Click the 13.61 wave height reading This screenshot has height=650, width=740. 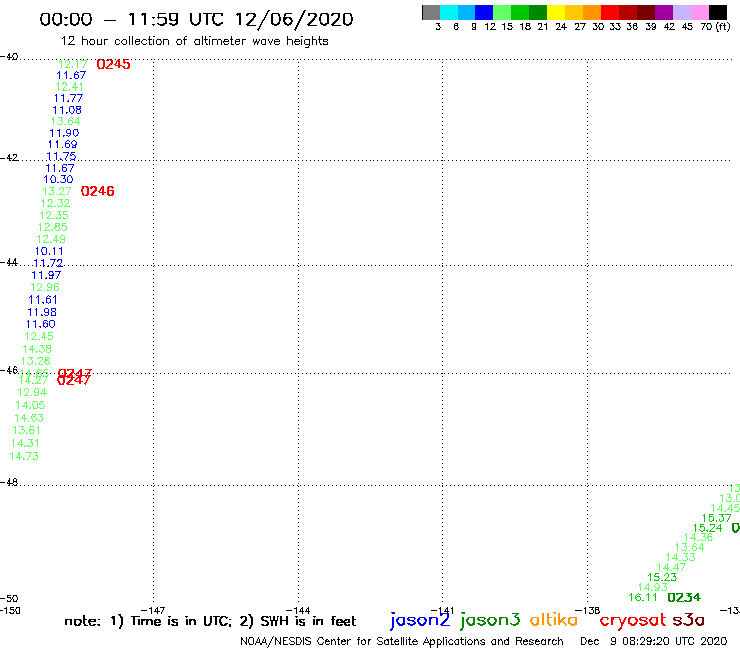coord(26,431)
